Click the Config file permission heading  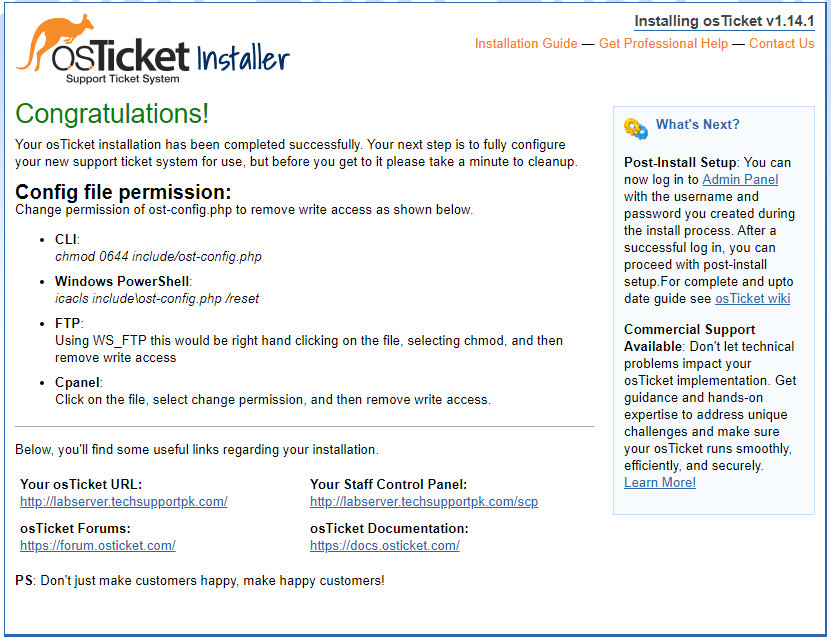(123, 192)
